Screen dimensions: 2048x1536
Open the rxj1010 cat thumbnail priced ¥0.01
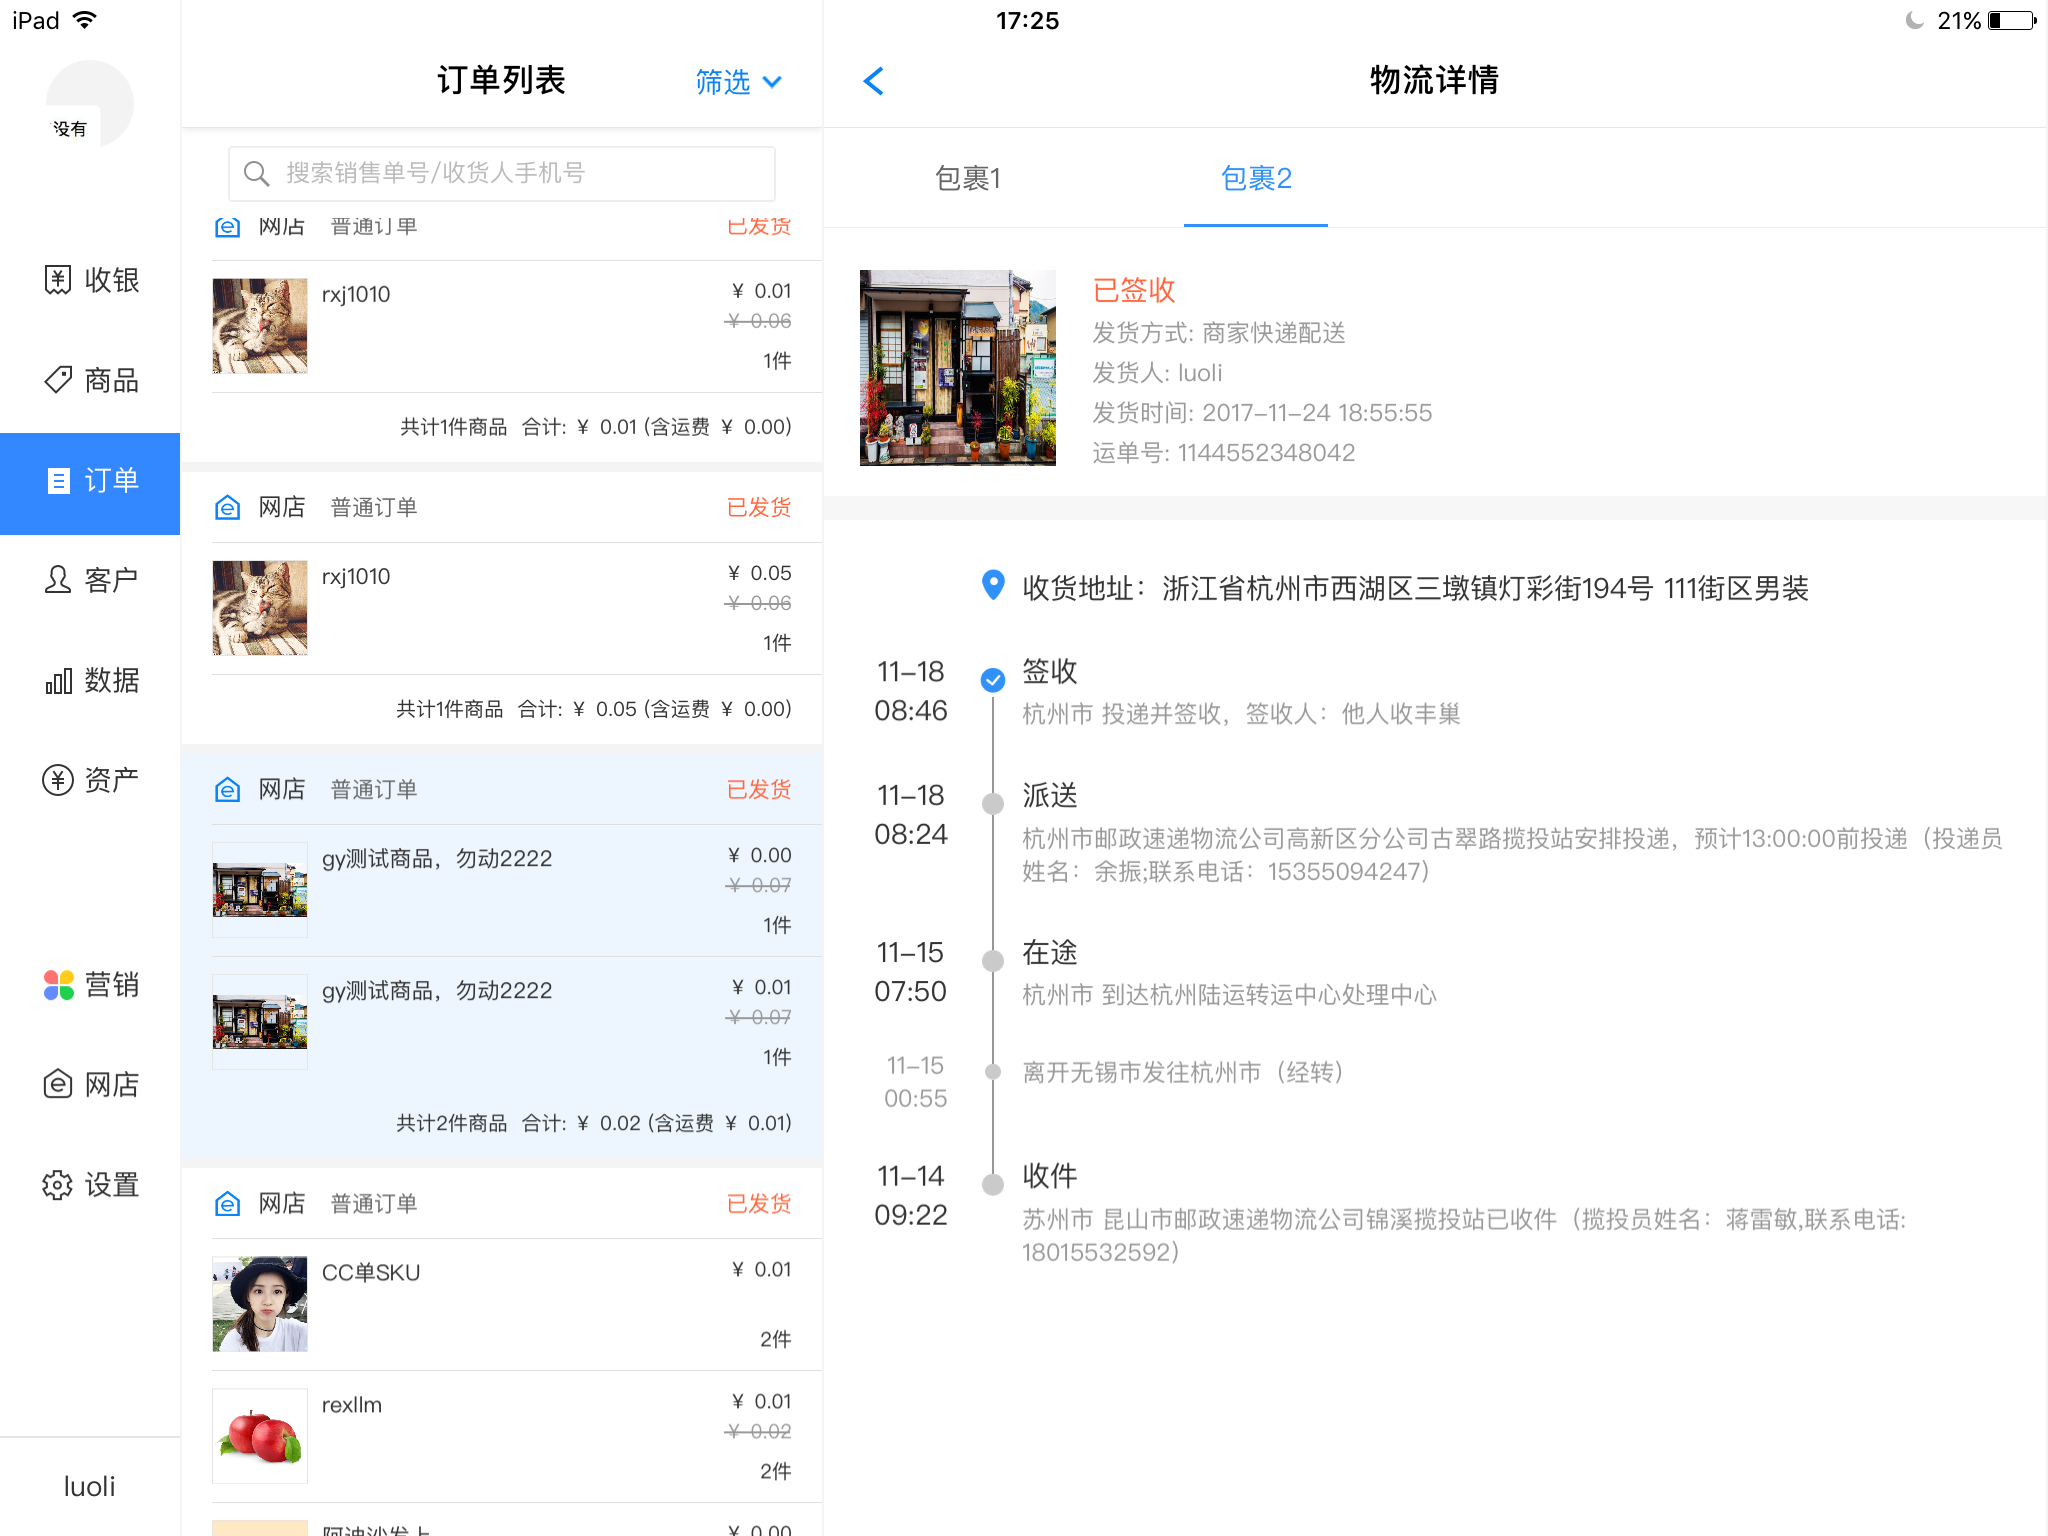point(260,326)
